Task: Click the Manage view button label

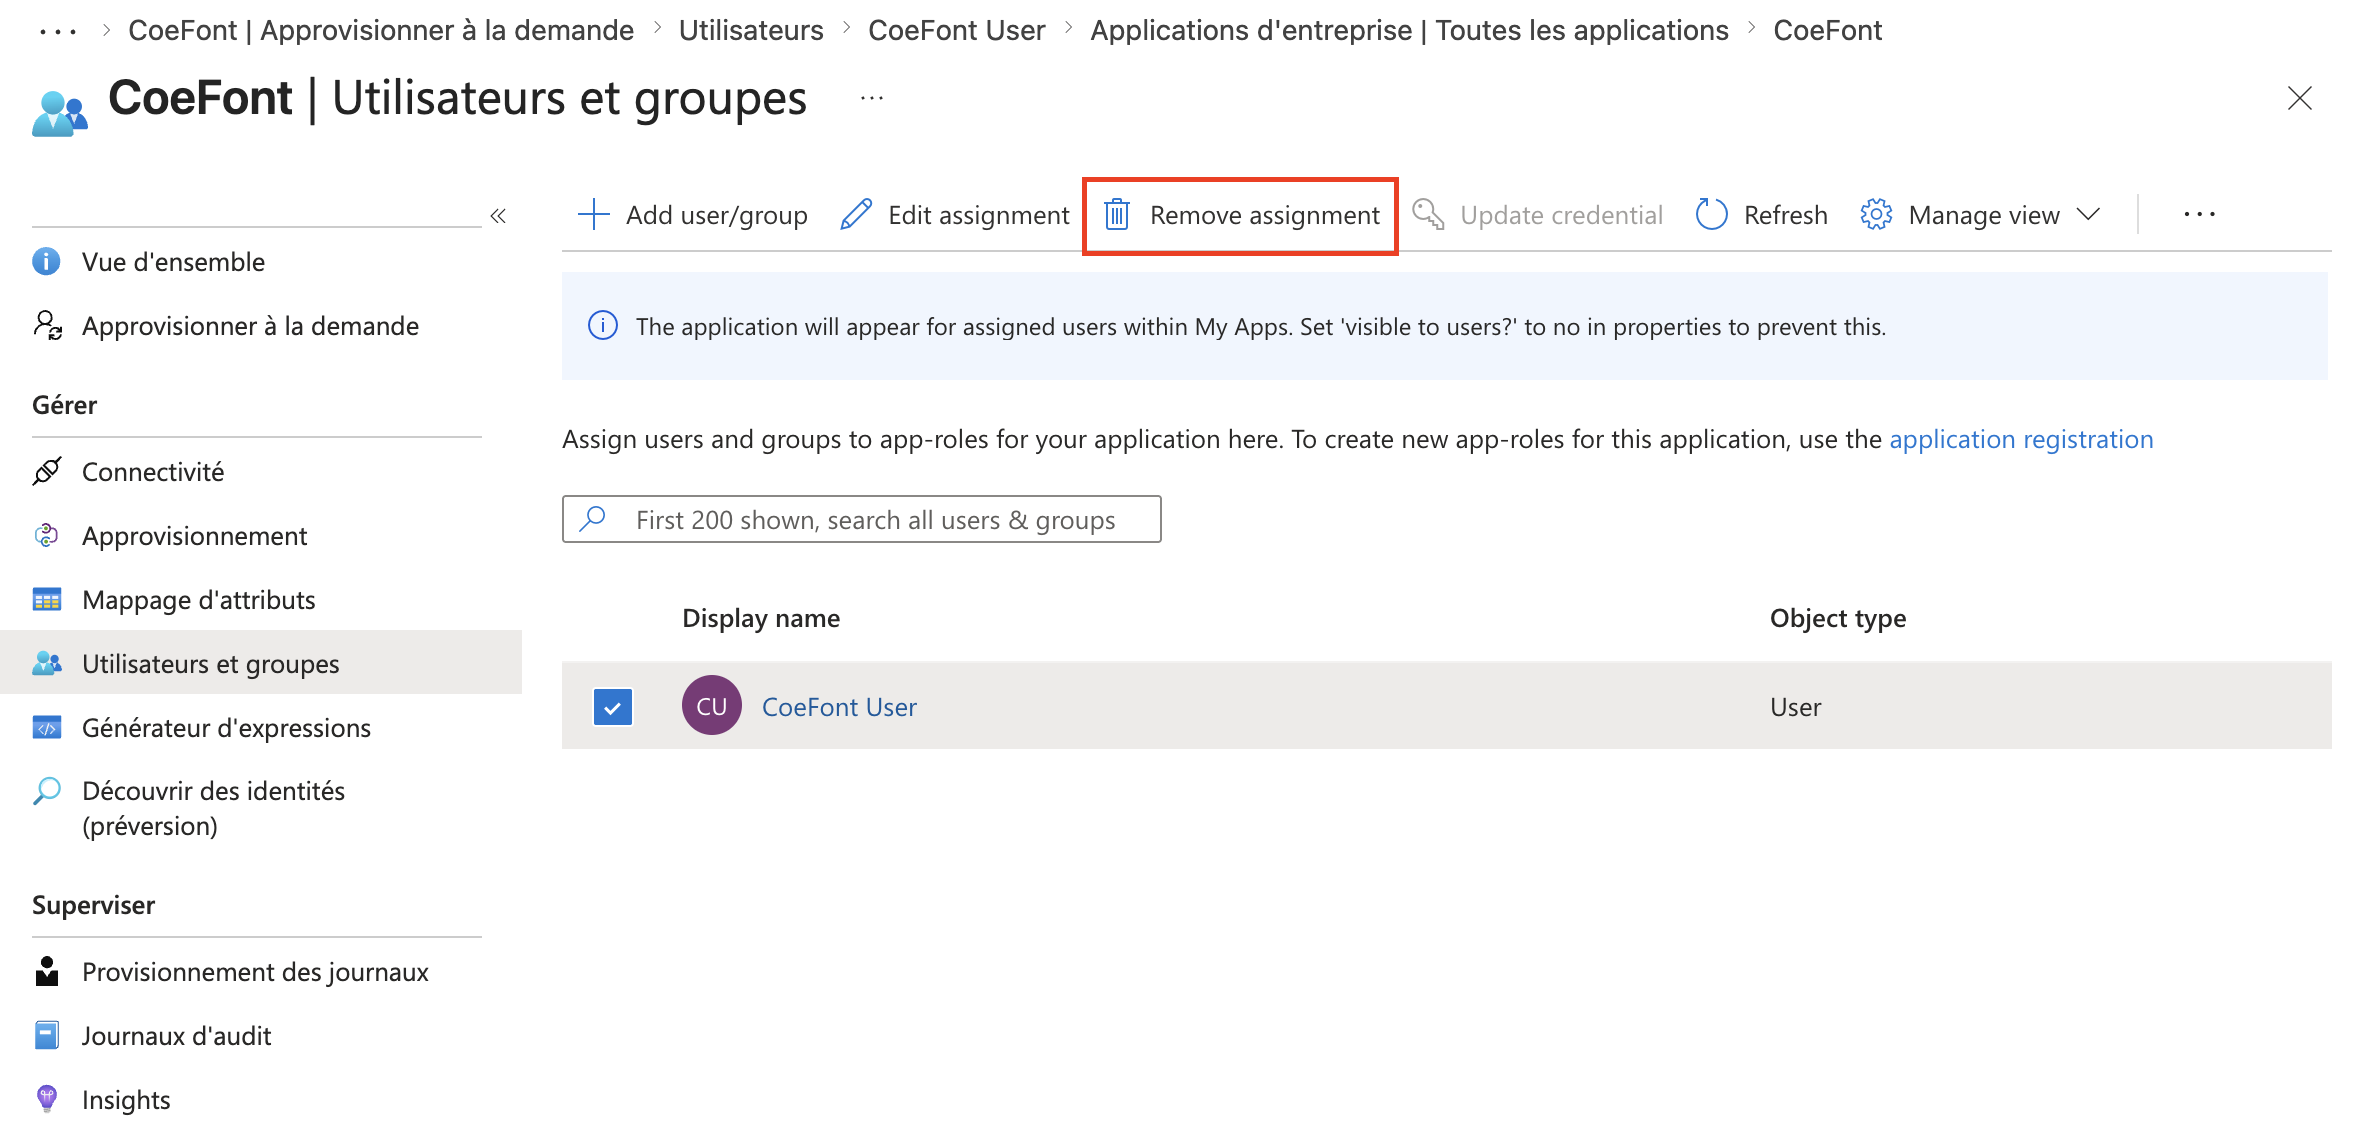Action: (x=1984, y=215)
